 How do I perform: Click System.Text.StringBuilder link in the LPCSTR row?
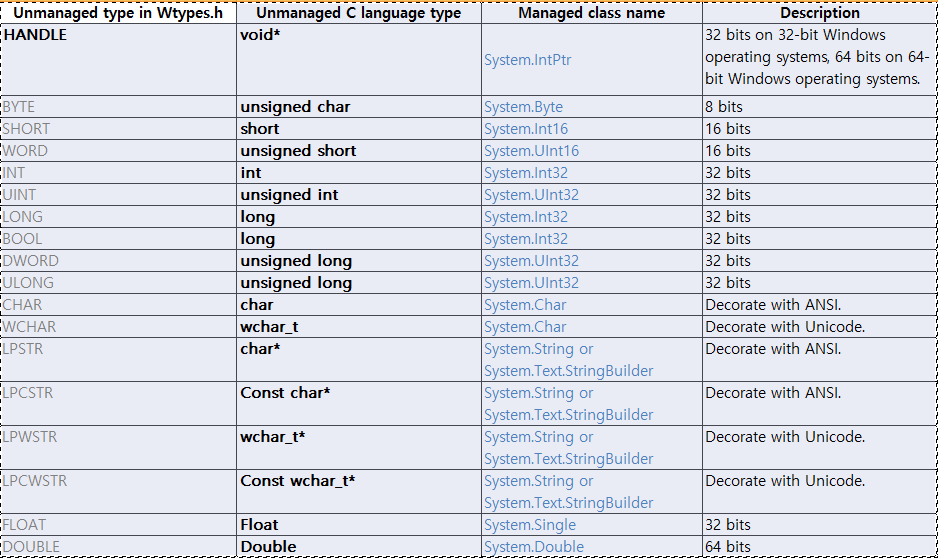coord(568,415)
